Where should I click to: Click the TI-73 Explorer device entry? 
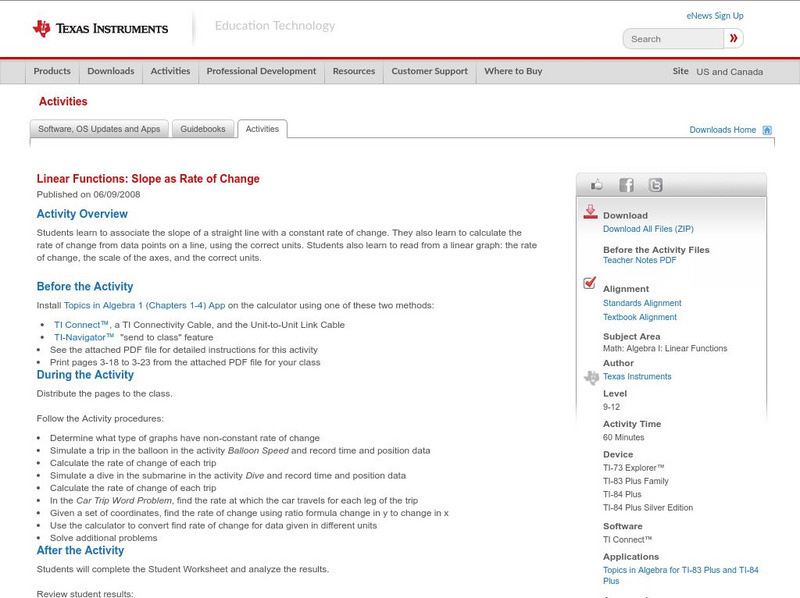pyautogui.click(x=634, y=467)
